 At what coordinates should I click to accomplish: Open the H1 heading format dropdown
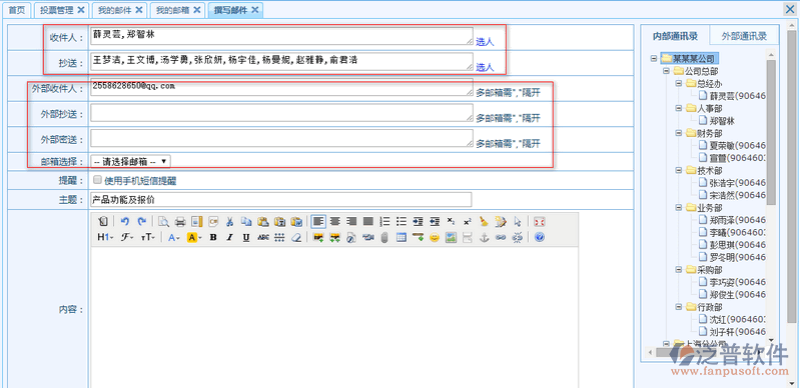click(105, 237)
